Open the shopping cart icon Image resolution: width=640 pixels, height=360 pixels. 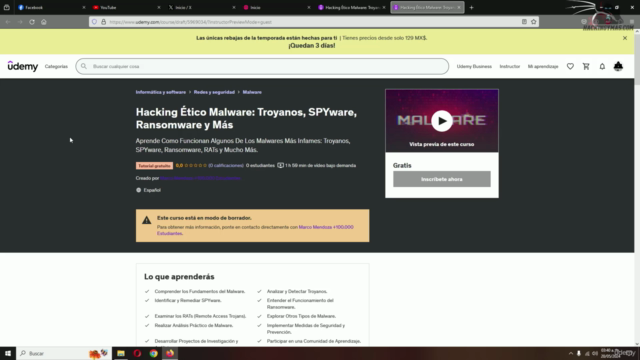pyautogui.click(x=586, y=66)
